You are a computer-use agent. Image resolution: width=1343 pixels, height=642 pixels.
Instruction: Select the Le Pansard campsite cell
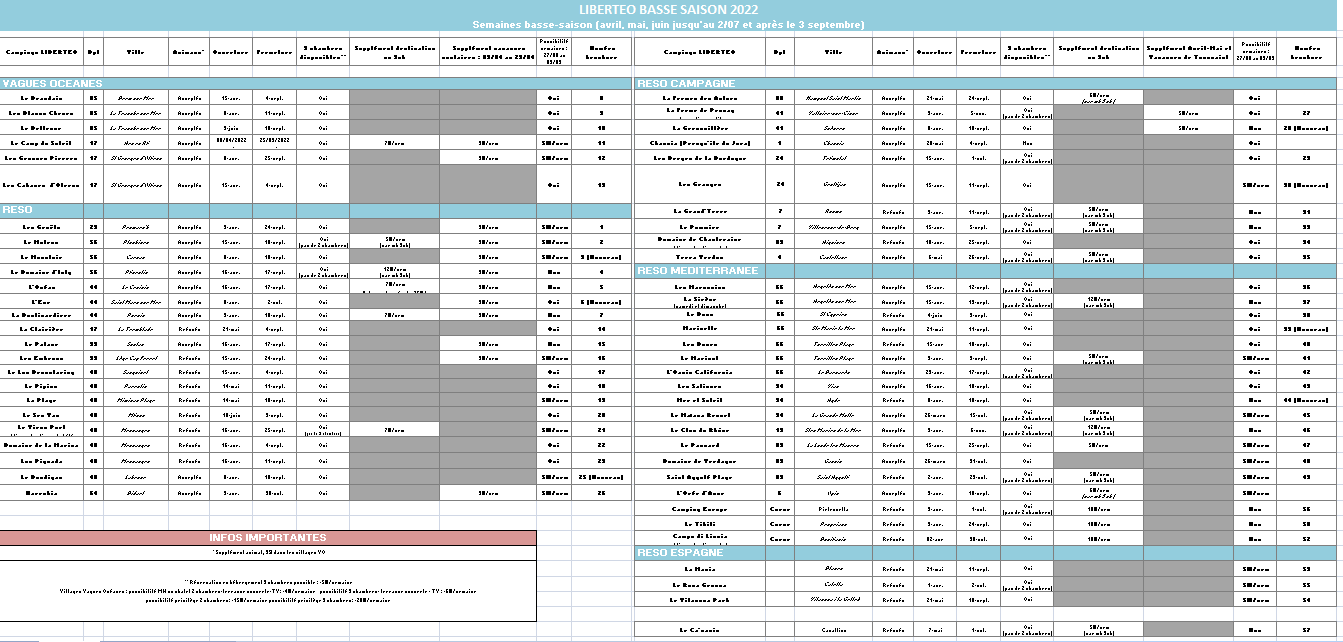click(x=700, y=445)
